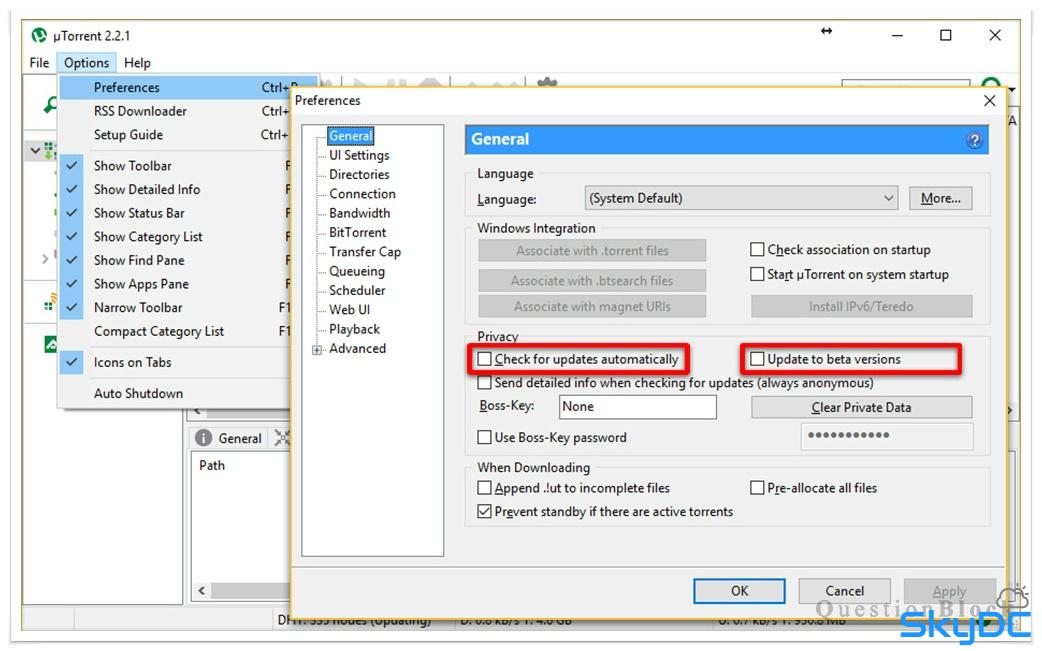Viewport: 1042px width, 651px height.
Task: Focus the Boss-Key password field
Action: point(887,436)
